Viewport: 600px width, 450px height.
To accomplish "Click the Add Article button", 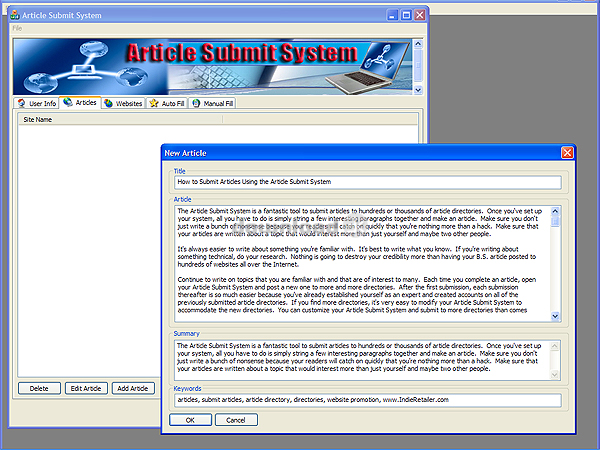I will point(133,388).
